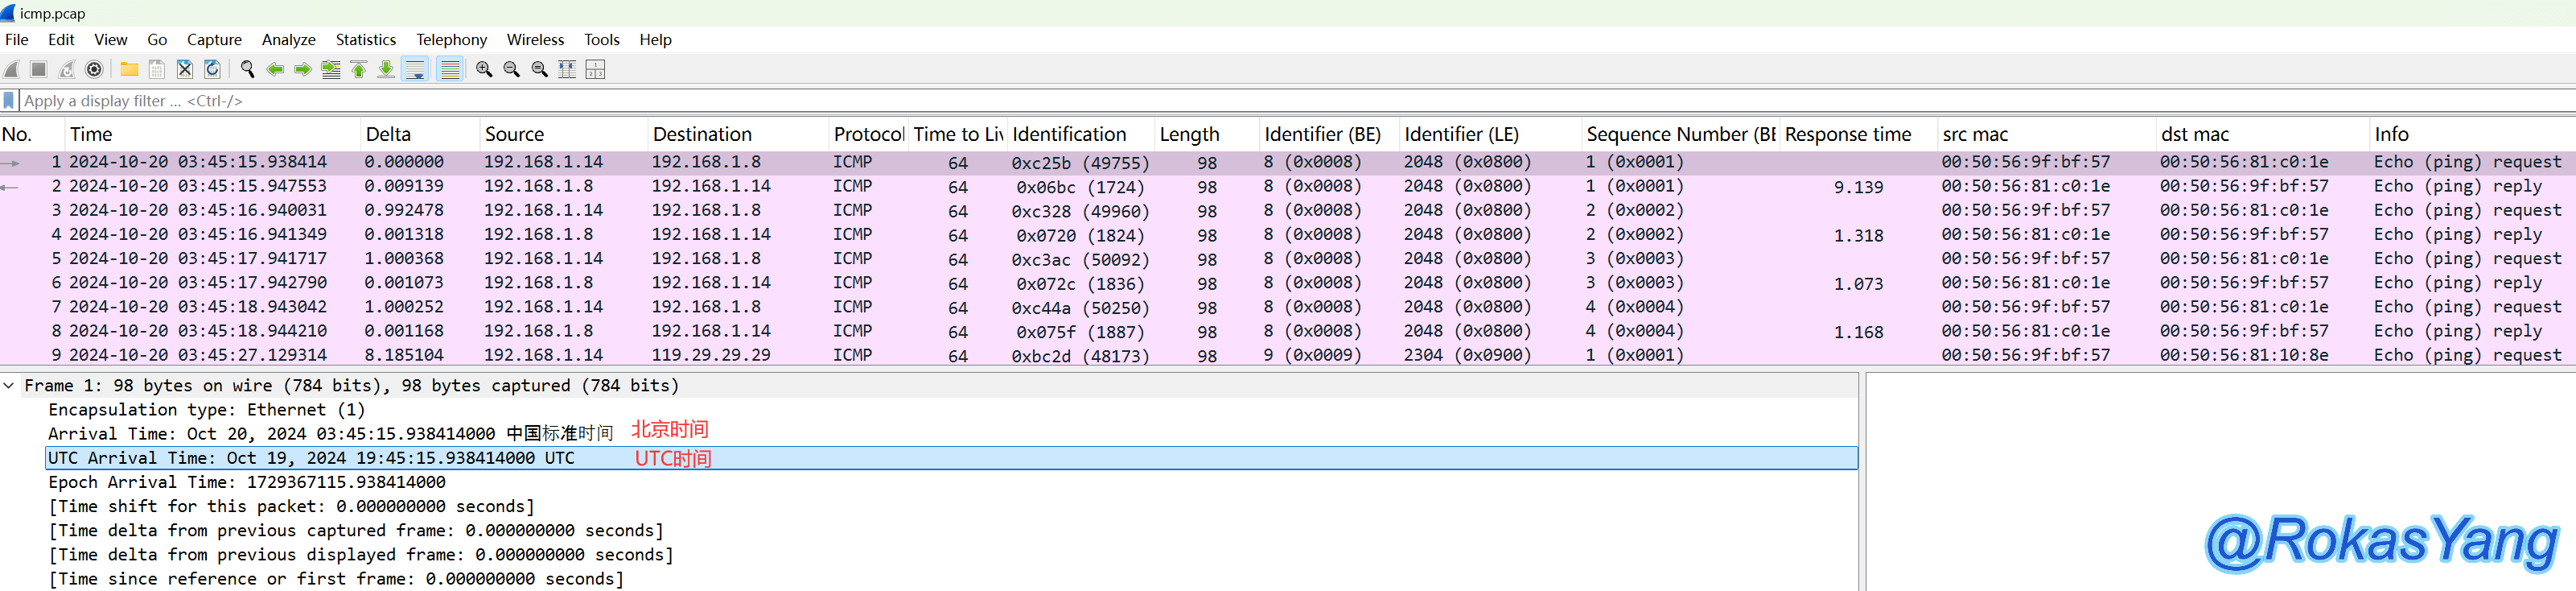Open capture options gear icon
Viewport: 2576px width, 591px height.
94,69
